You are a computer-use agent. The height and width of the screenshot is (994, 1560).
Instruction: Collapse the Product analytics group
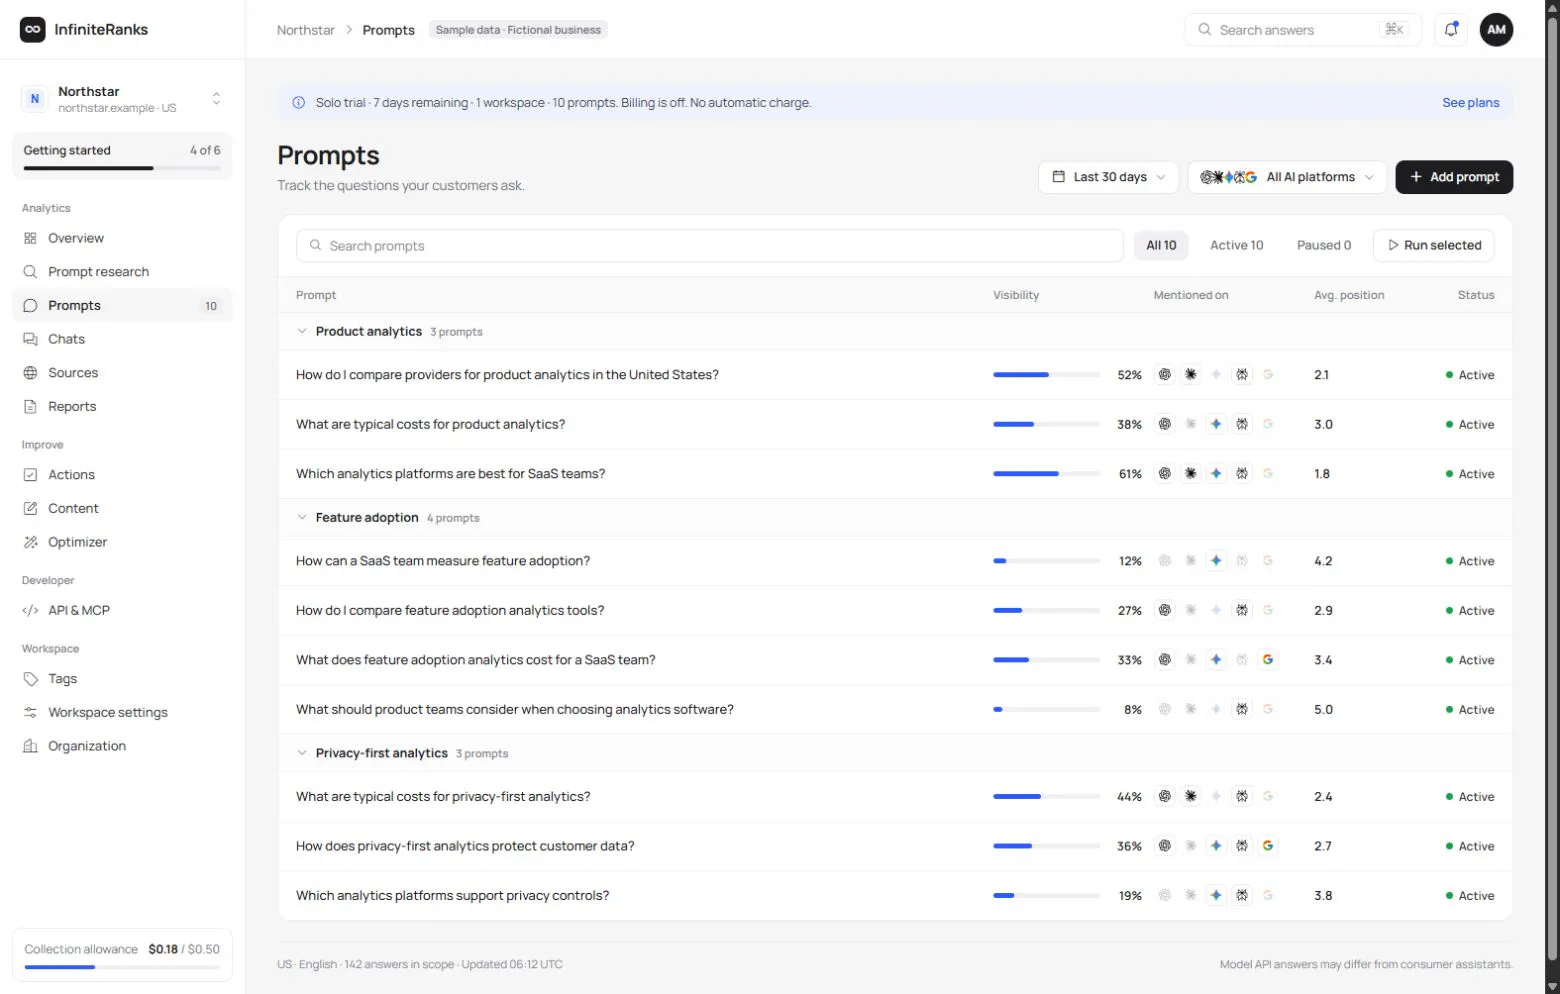click(302, 332)
